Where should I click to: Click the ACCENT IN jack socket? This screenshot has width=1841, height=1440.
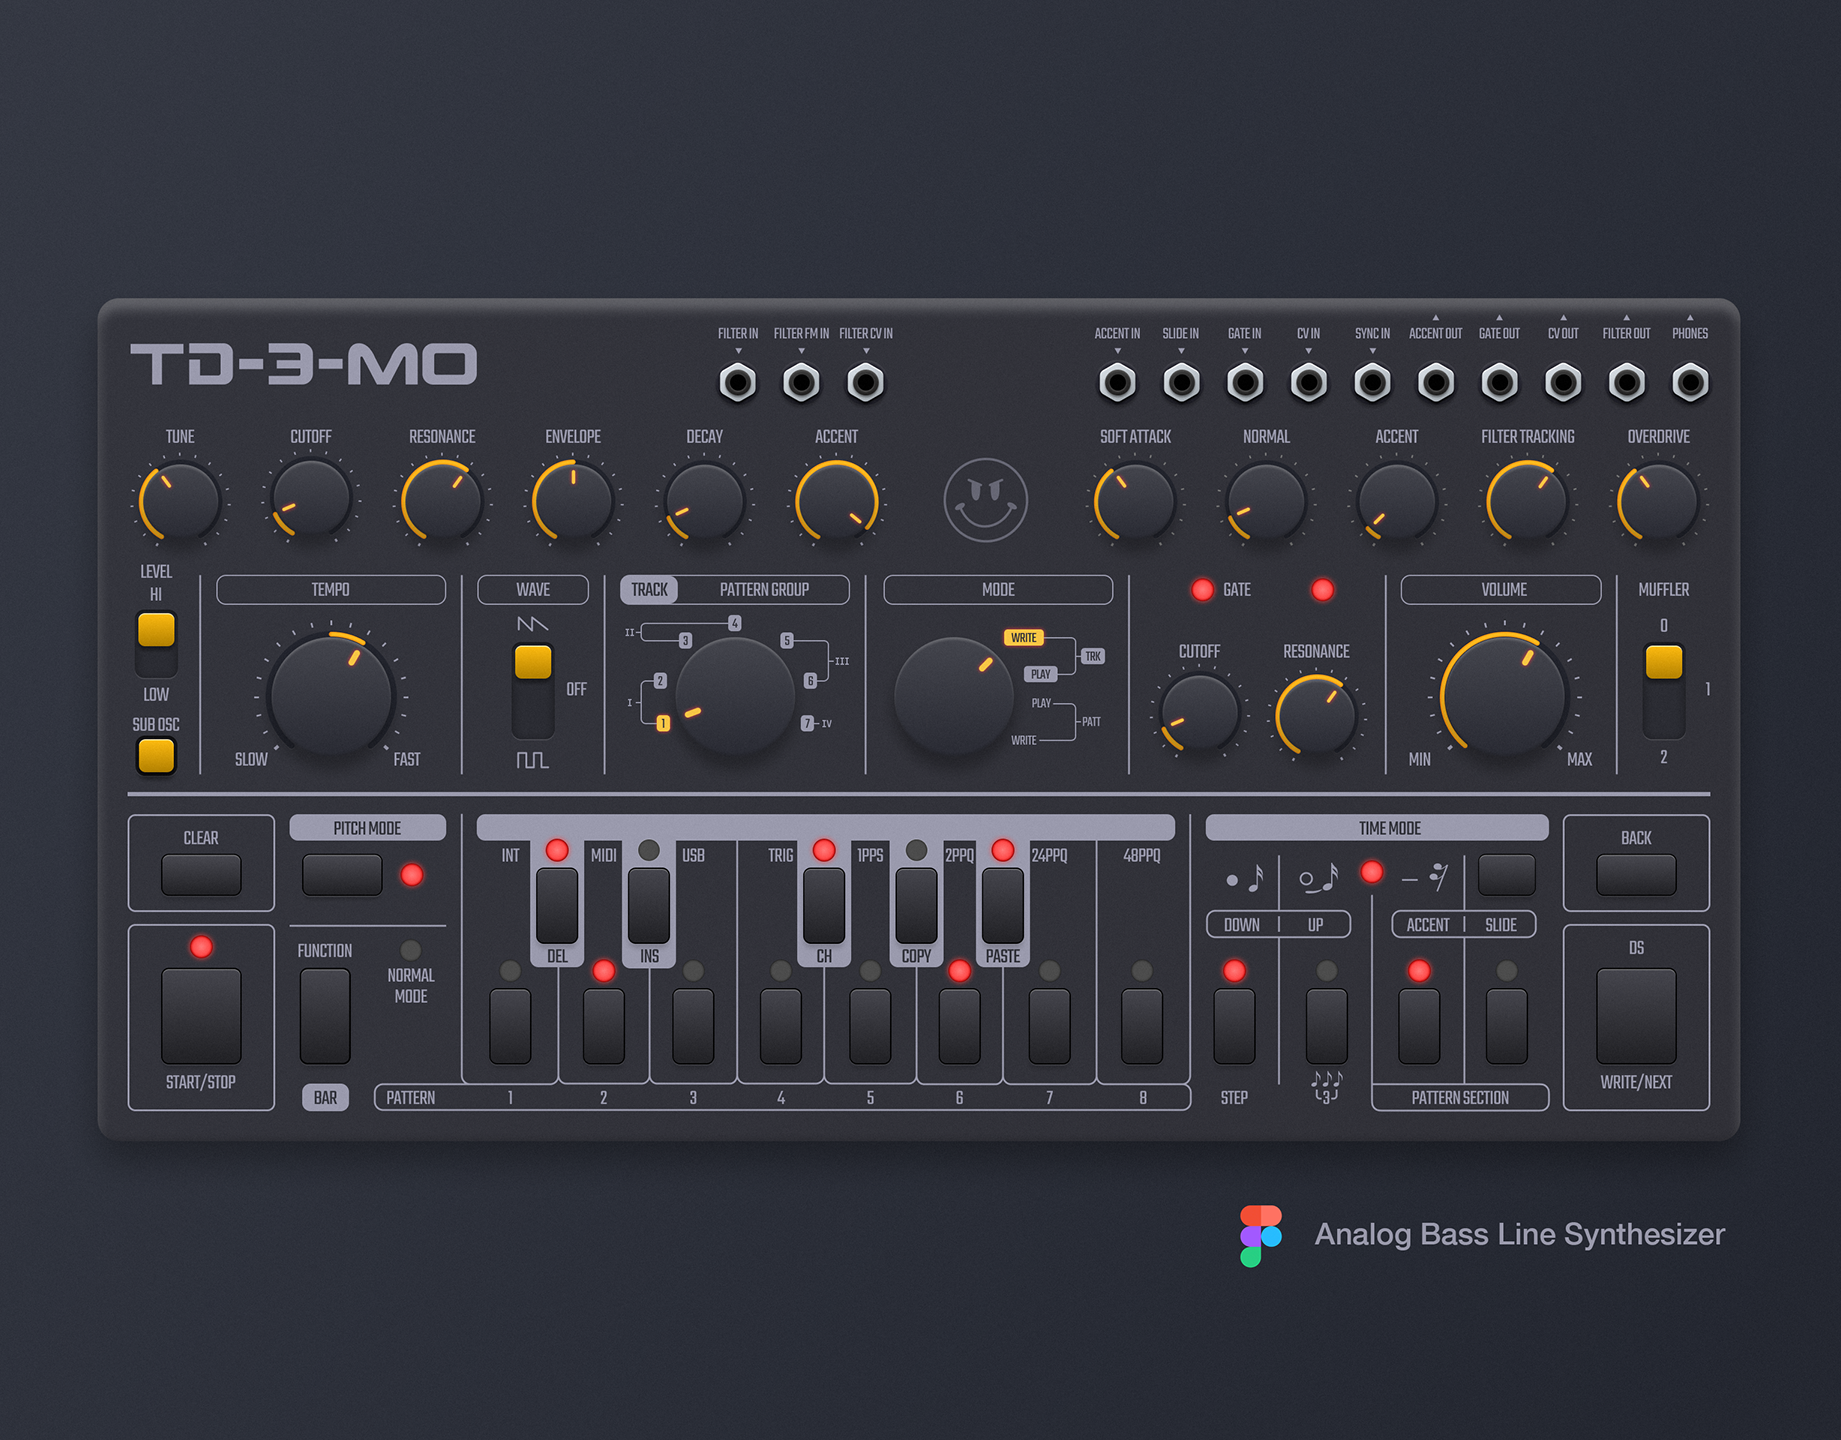tap(1117, 382)
